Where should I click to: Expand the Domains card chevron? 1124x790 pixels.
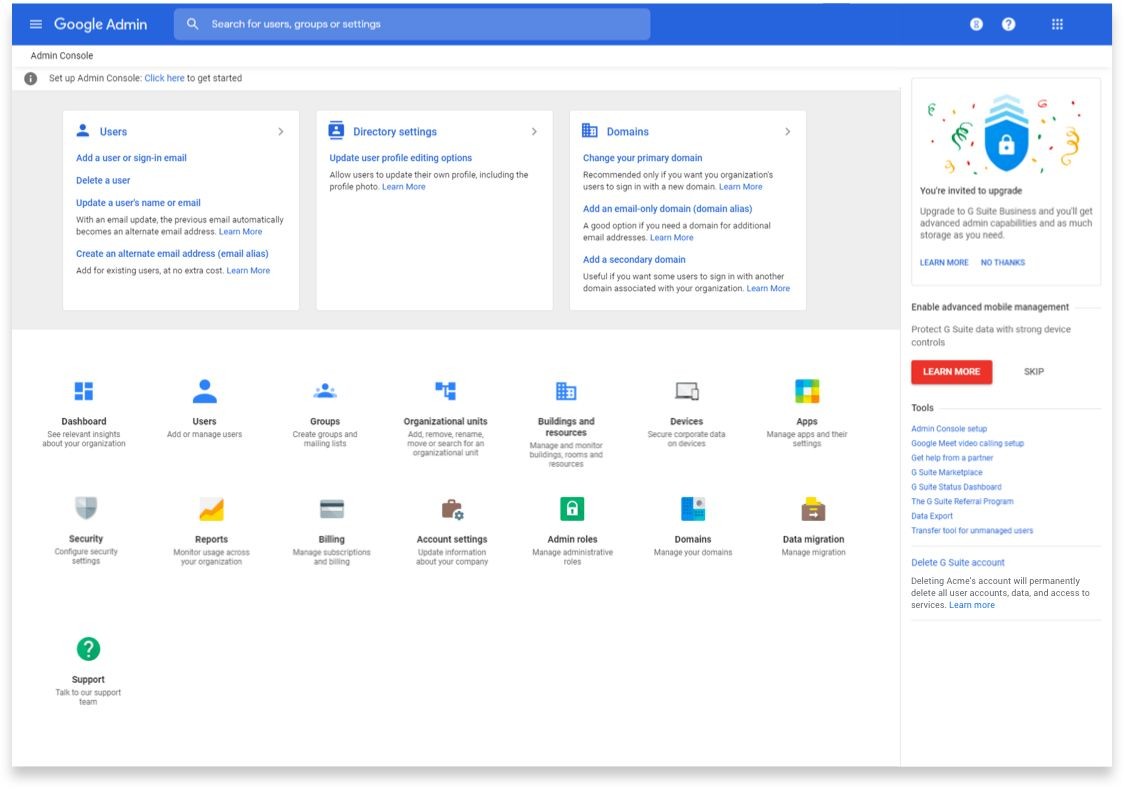click(x=787, y=131)
